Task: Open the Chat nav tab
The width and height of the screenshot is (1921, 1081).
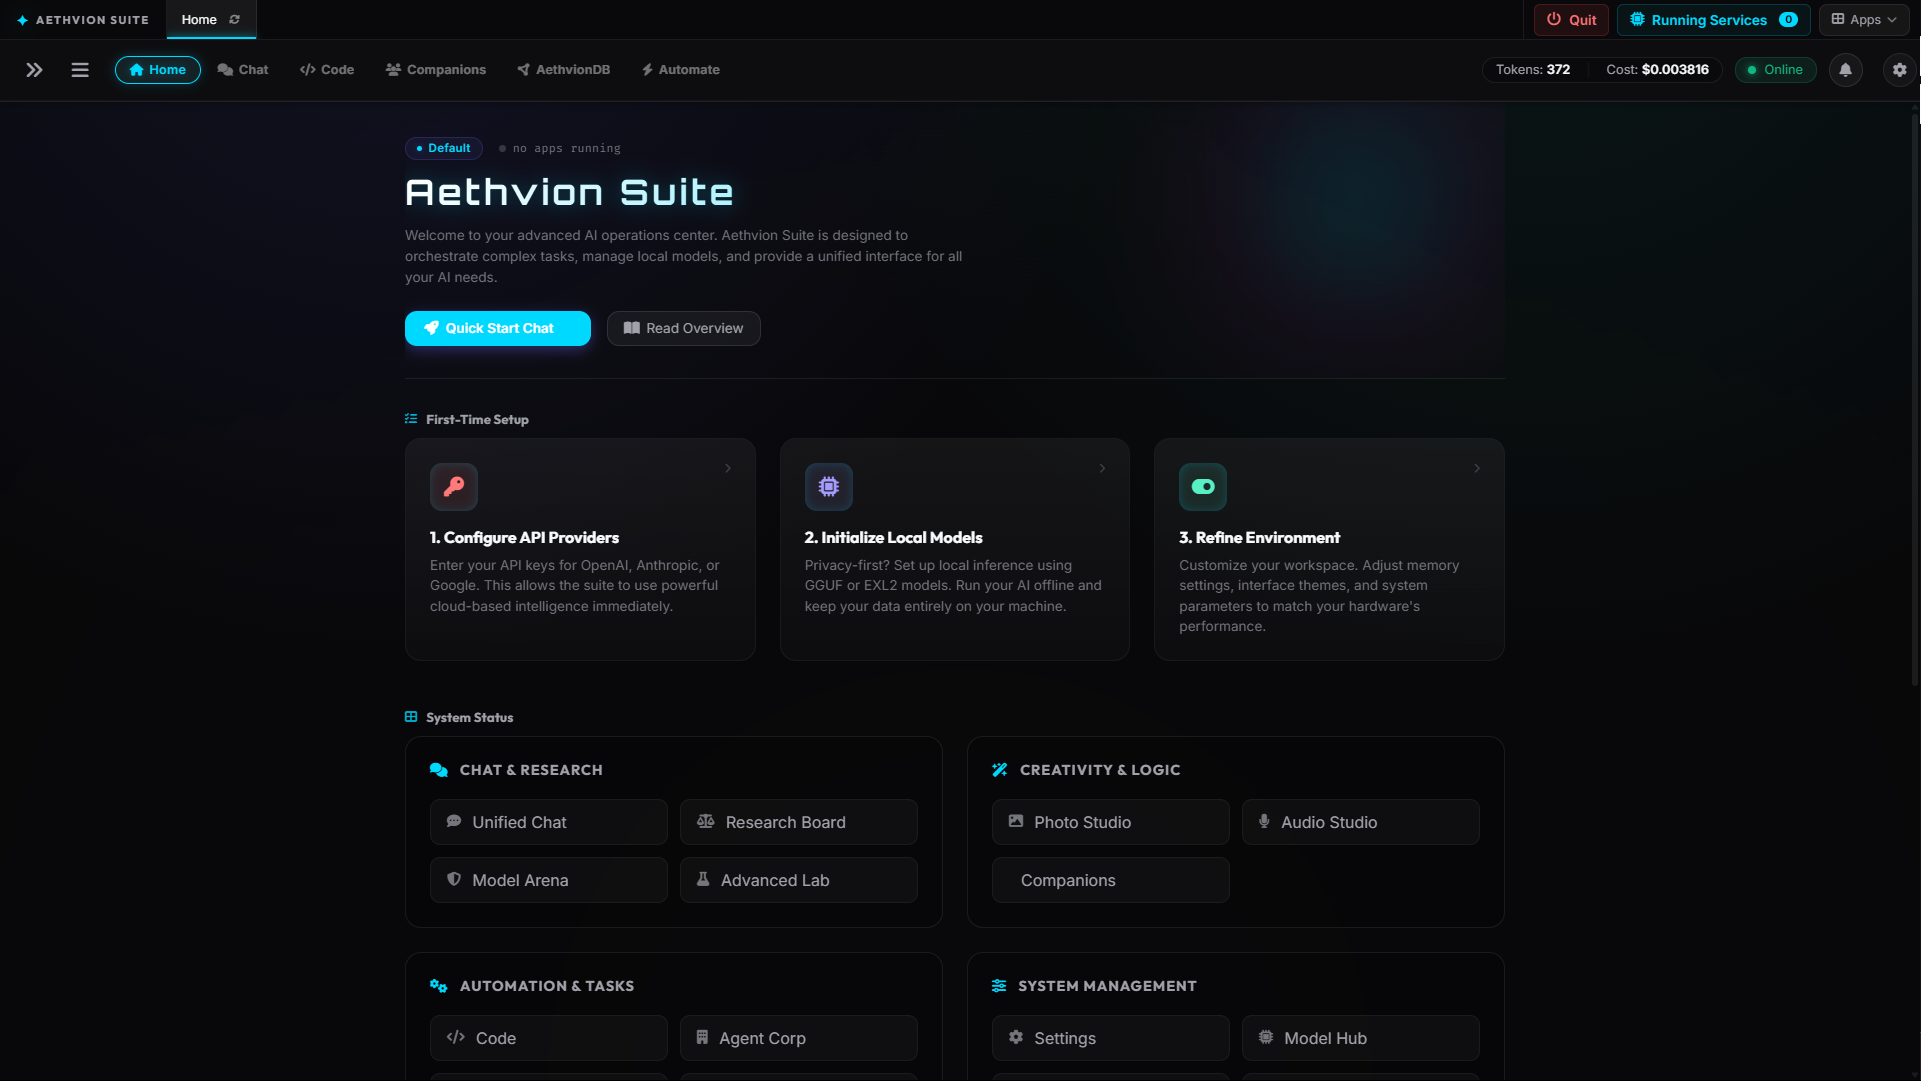Action: pos(243,70)
